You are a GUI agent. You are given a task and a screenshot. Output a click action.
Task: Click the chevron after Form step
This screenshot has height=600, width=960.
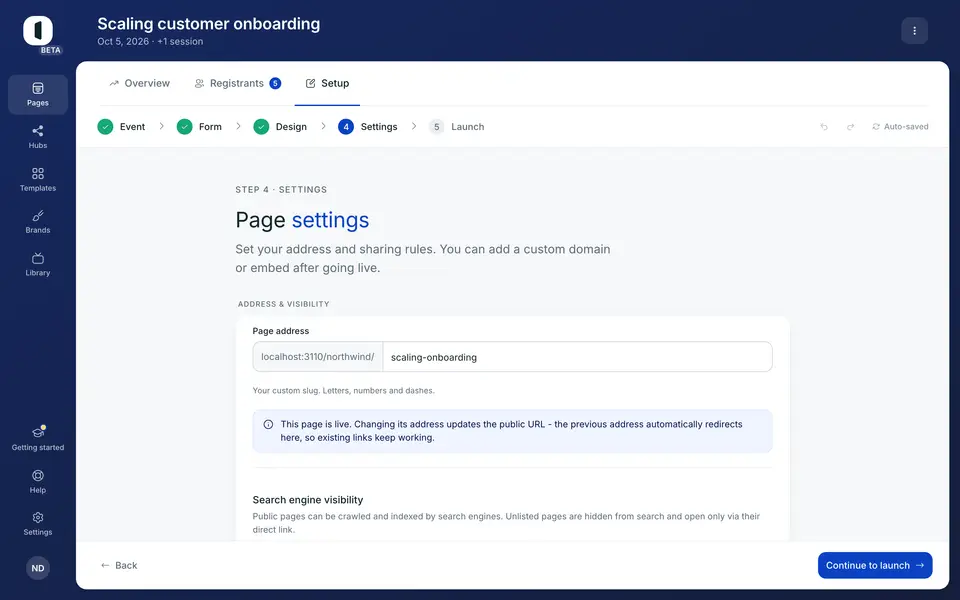238,126
